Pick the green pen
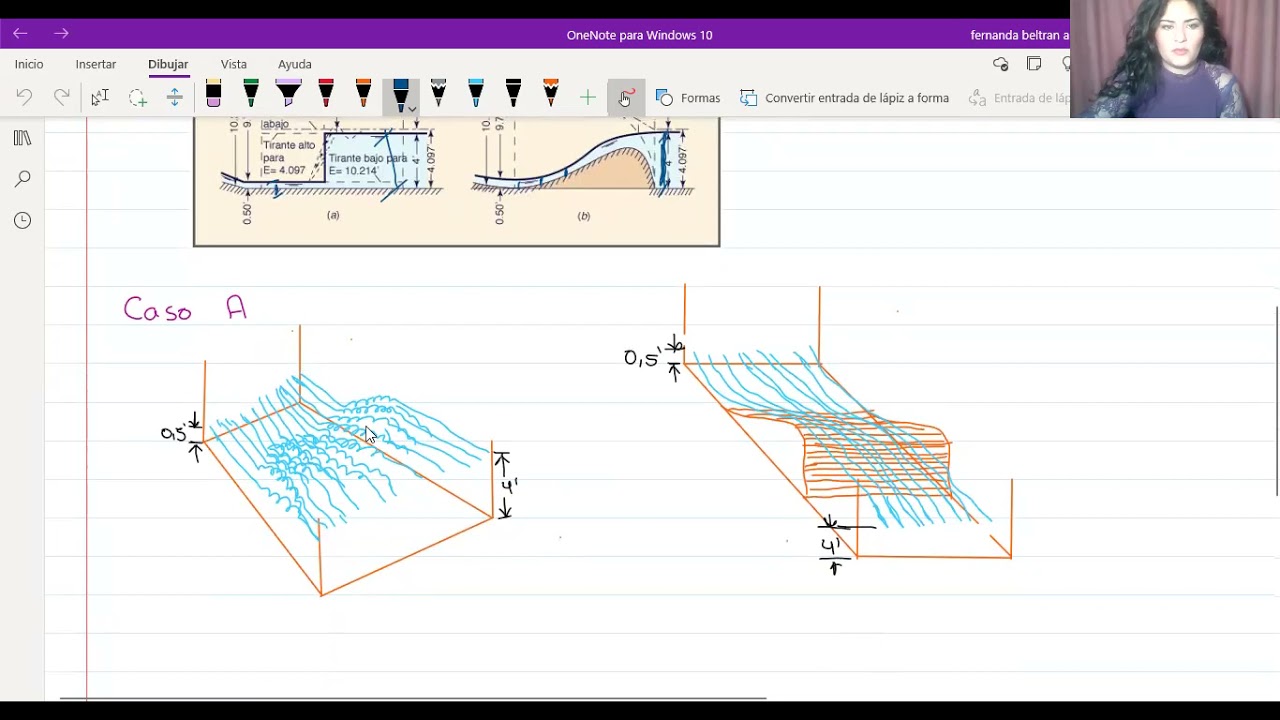The height and width of the screenshot is (720, 1280). pyautogui.click(x=251, y=95)
